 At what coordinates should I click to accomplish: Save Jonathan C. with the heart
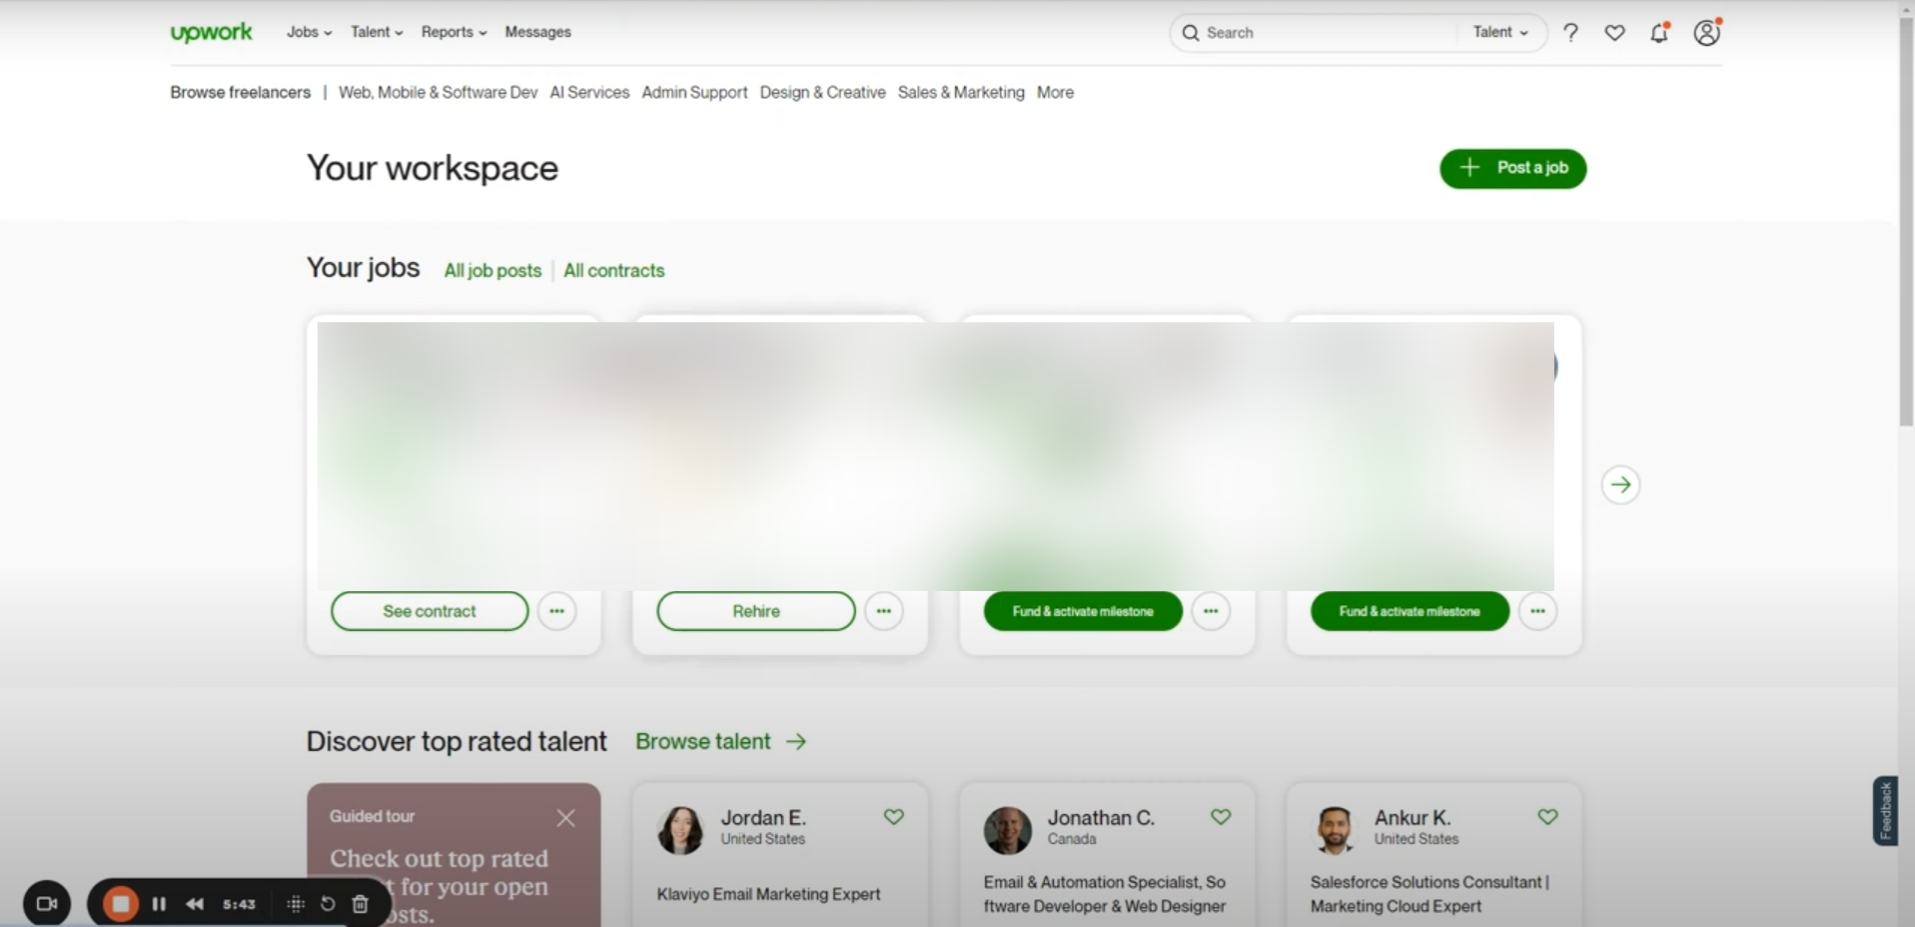click(x=1221, y=817)
